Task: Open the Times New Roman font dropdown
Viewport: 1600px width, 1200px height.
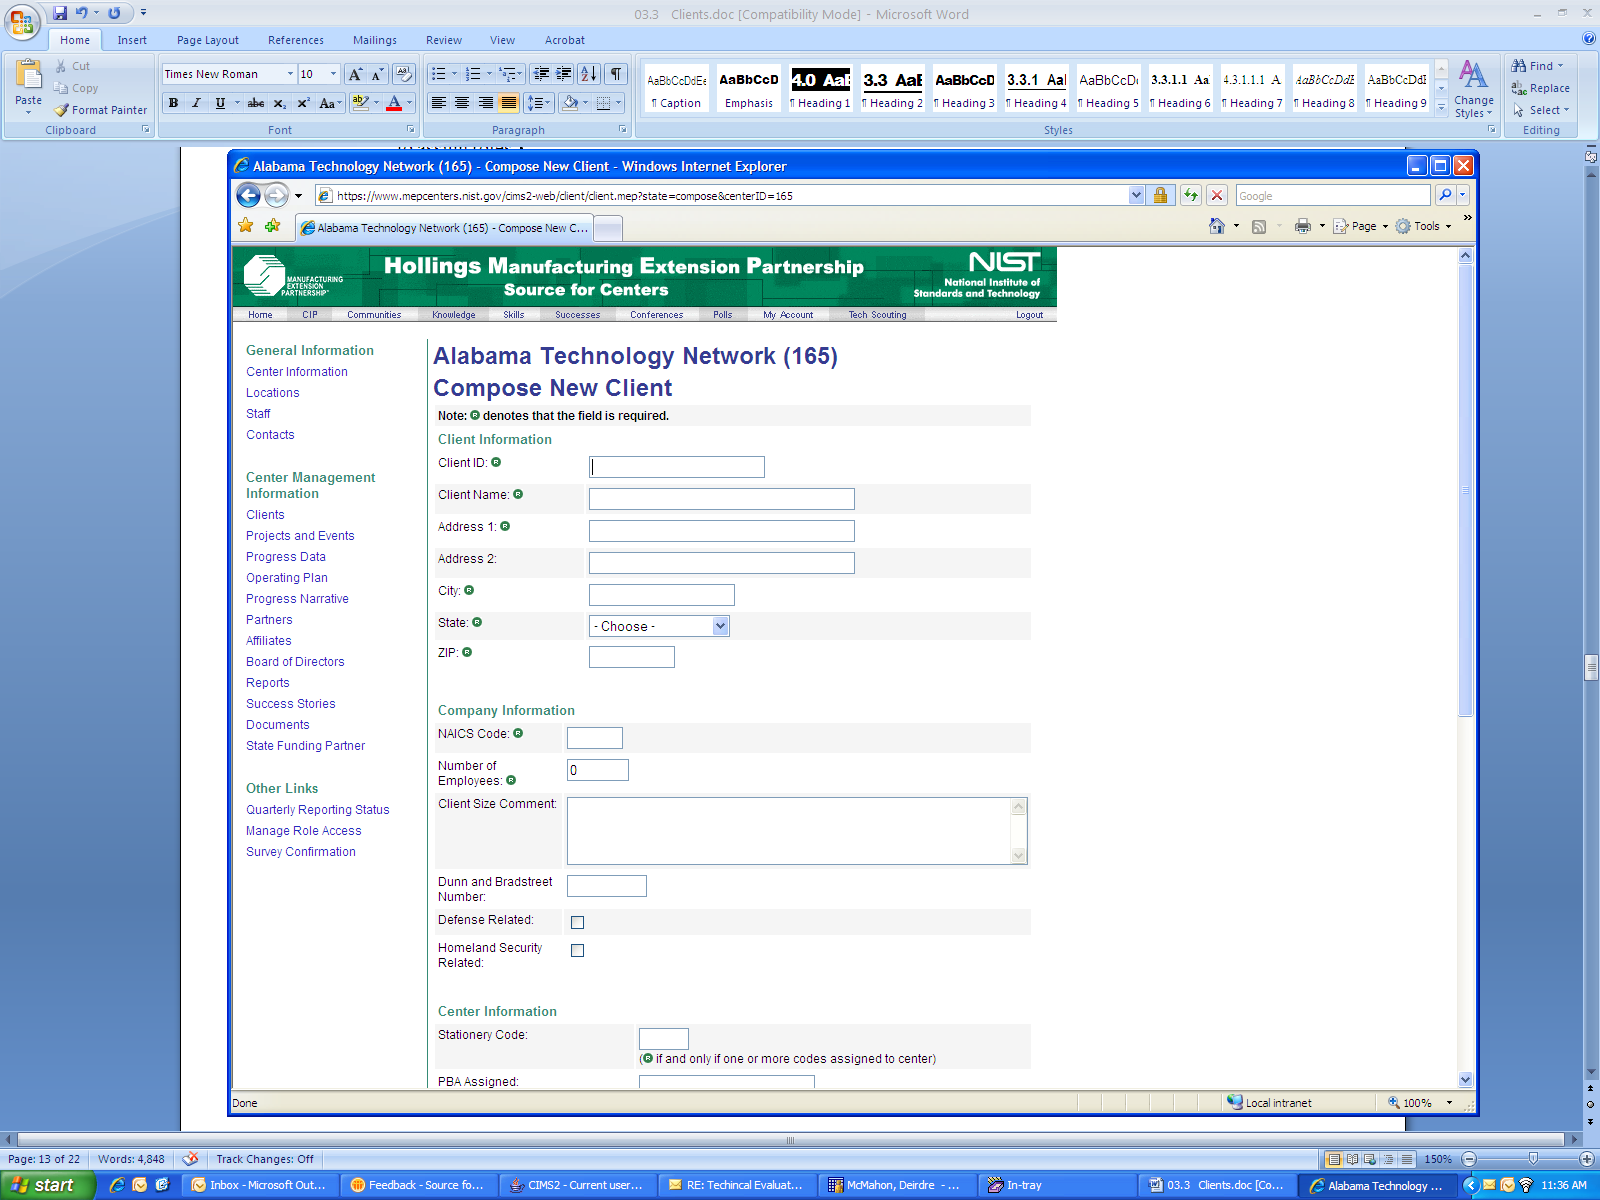Action: (x=290, y=74)
